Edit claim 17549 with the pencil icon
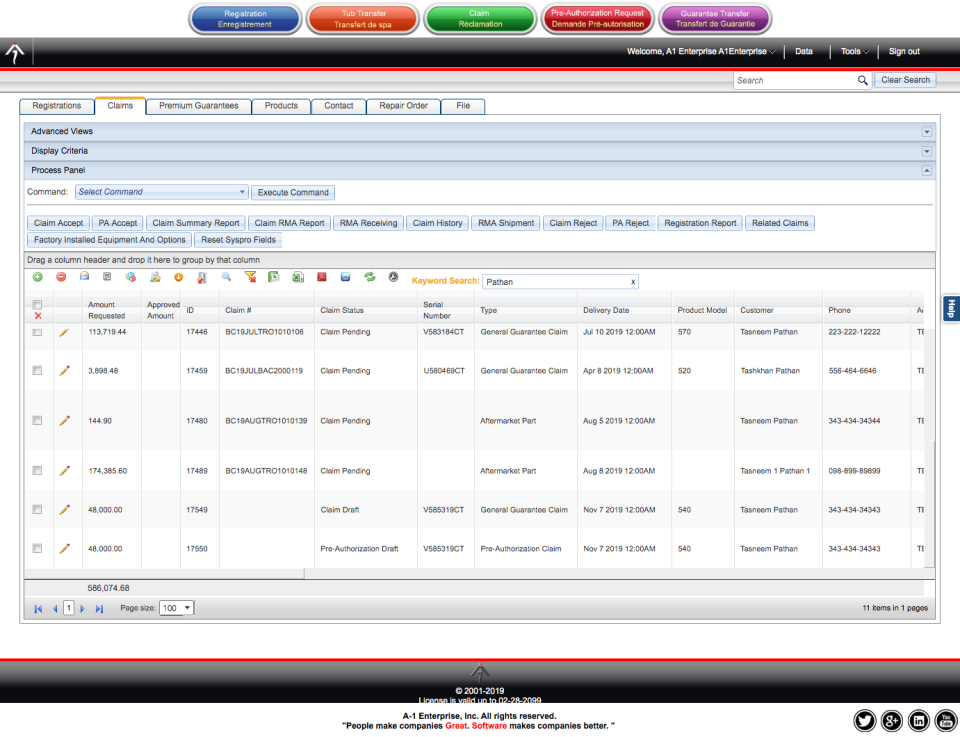Image resolution: width=960 pixels, height=737 pixels. [x=64, y=510]
